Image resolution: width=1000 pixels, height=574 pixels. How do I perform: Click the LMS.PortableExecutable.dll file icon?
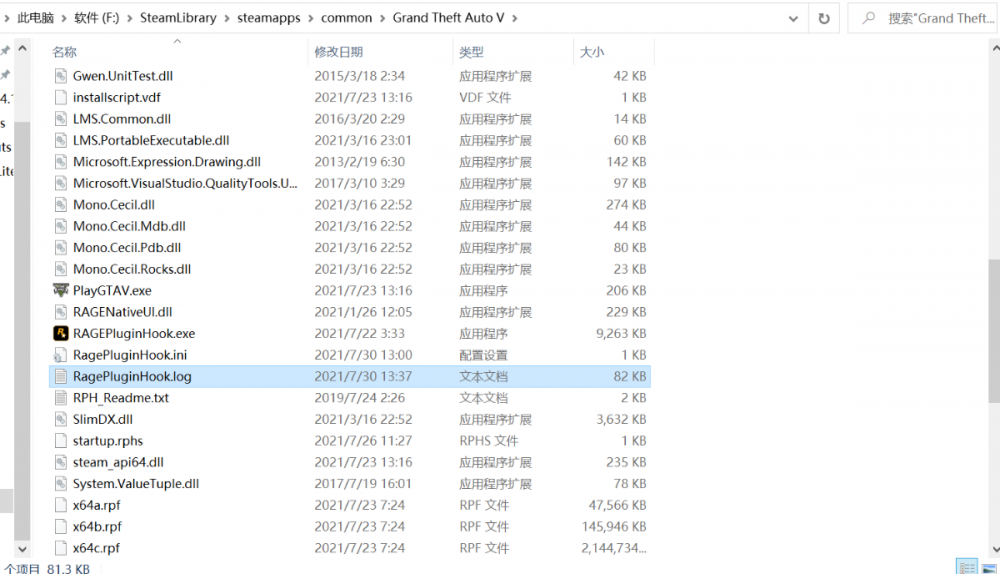click(x=61, y=140)
